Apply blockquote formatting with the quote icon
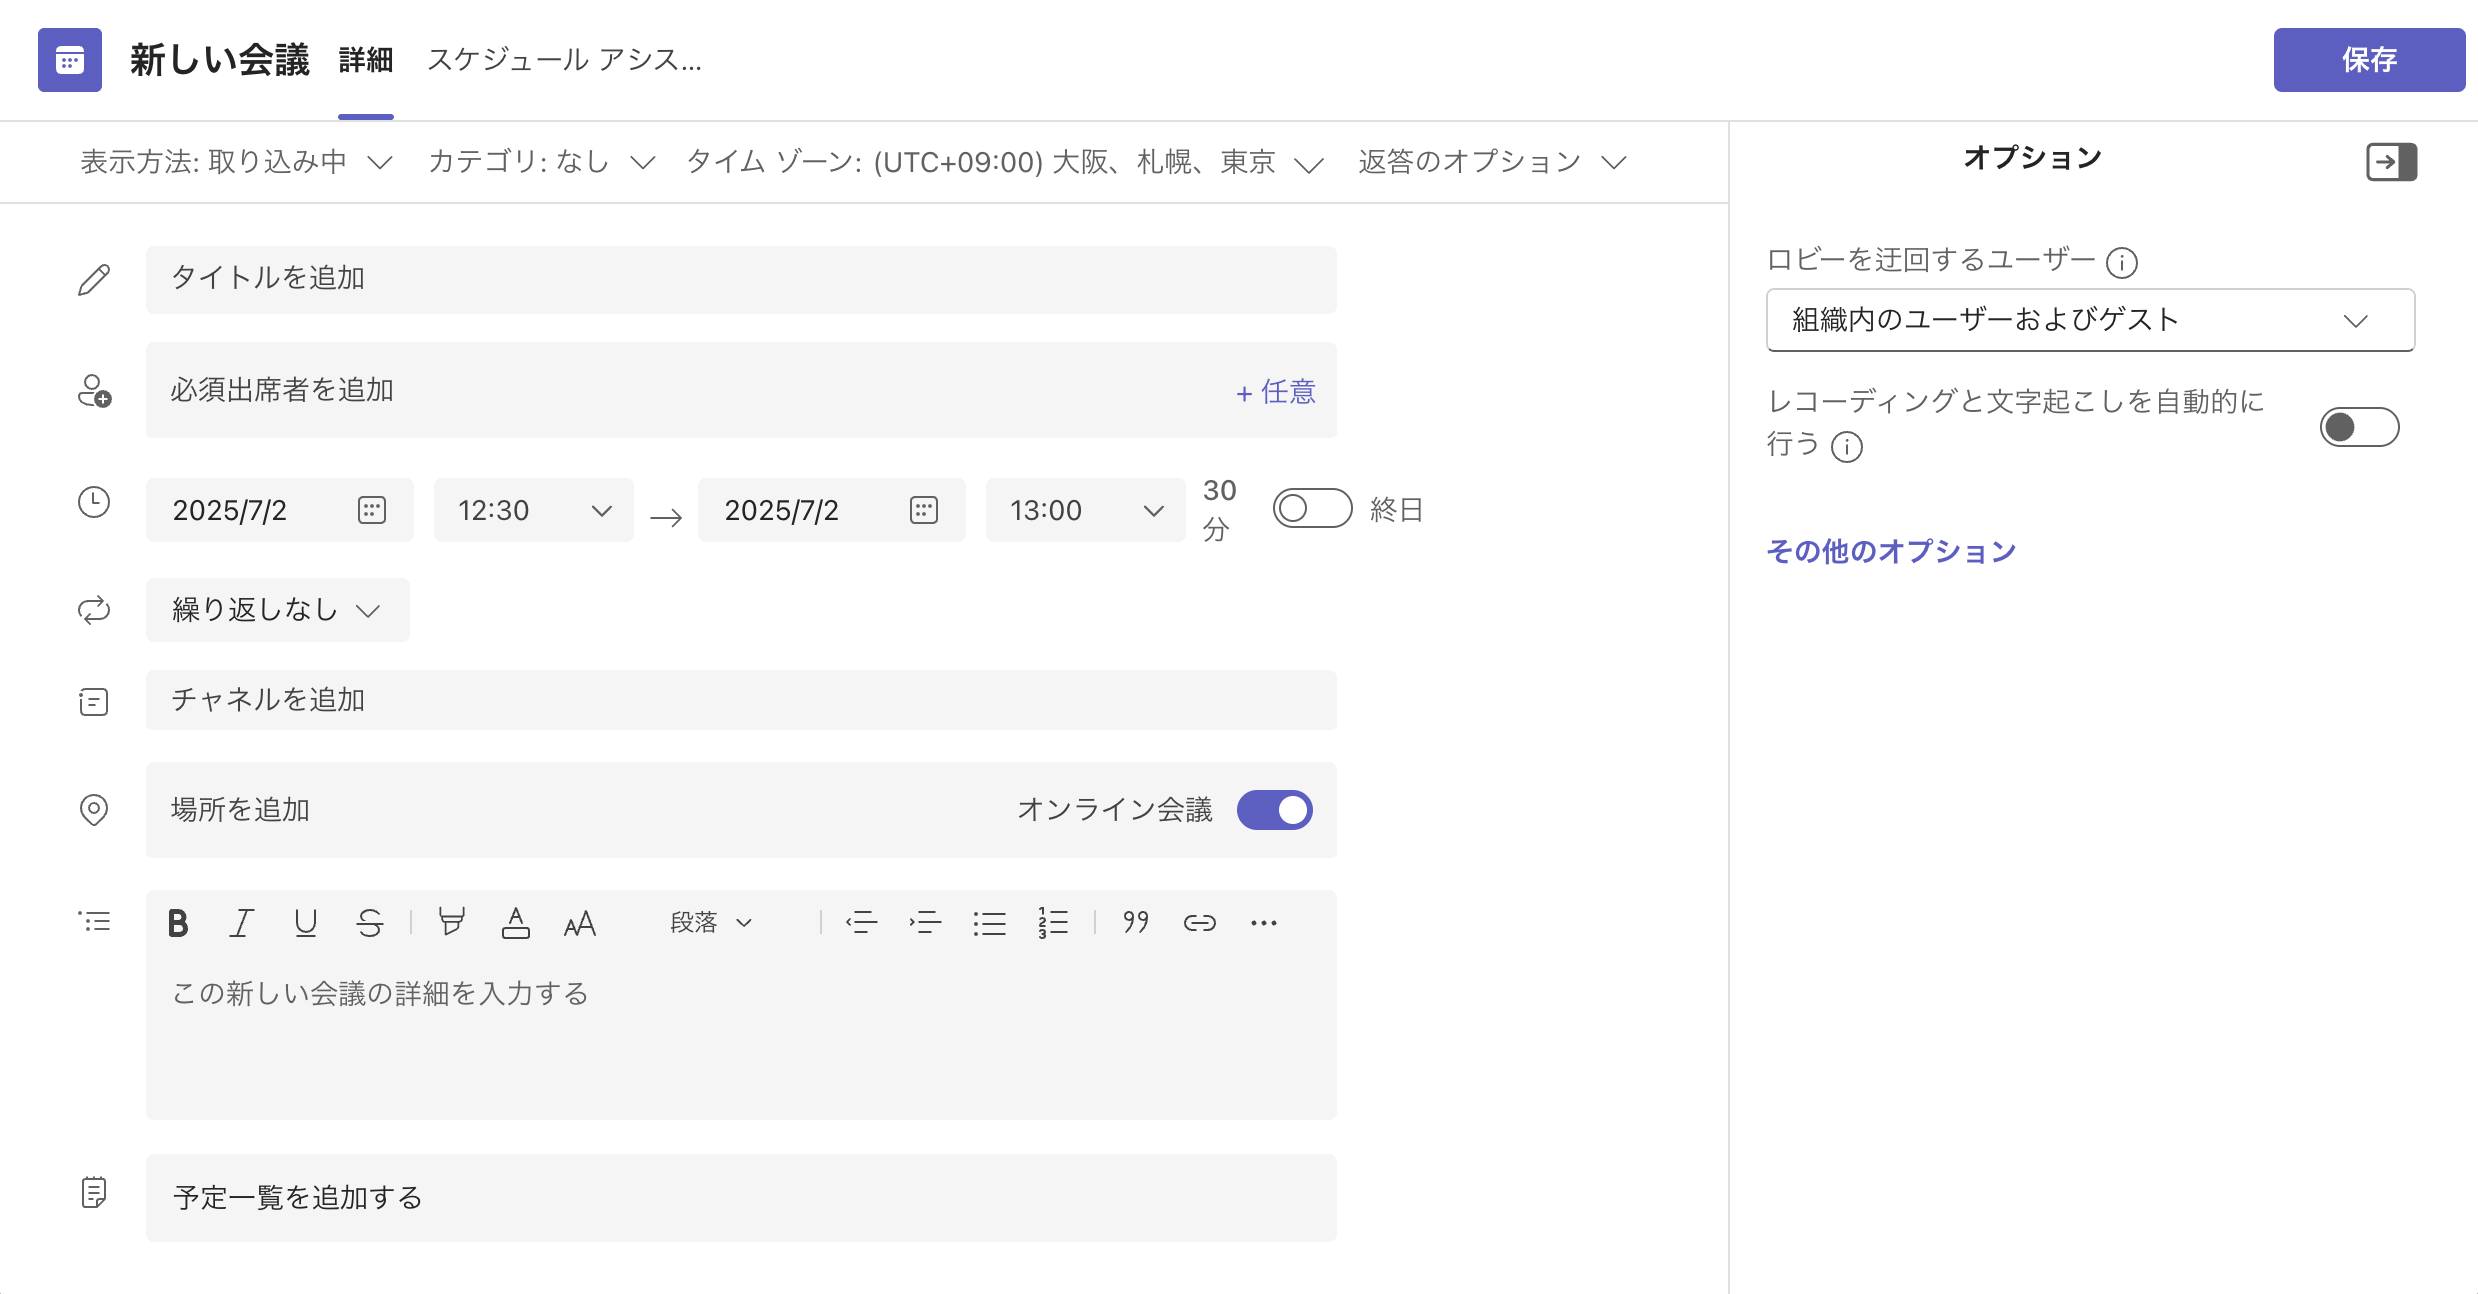The height and width of the screenshot is (1294, 2478). tap(1135, 922)
